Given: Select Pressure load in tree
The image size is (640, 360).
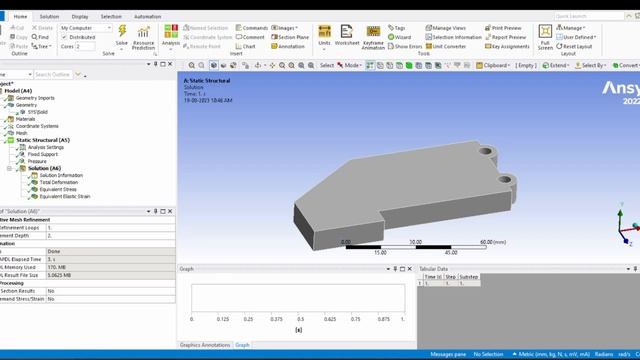Looking at the screenshot, I should pos(37,161).
